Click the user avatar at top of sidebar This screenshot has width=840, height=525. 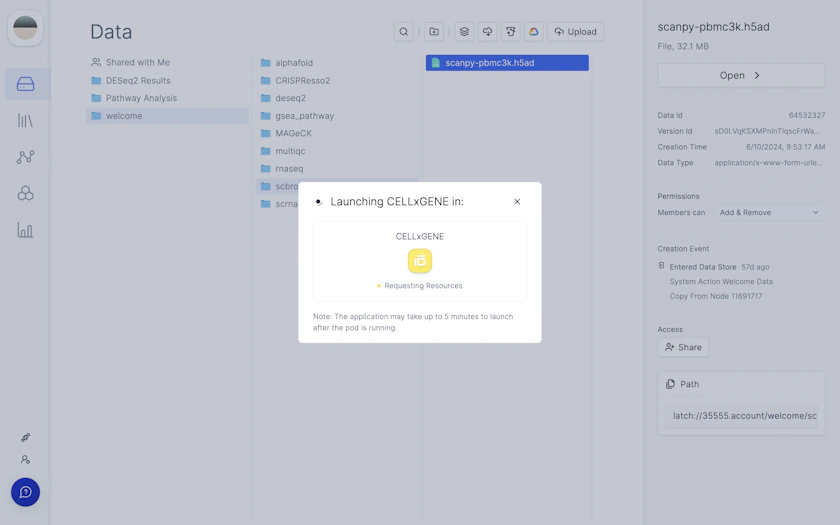point(25,28)
